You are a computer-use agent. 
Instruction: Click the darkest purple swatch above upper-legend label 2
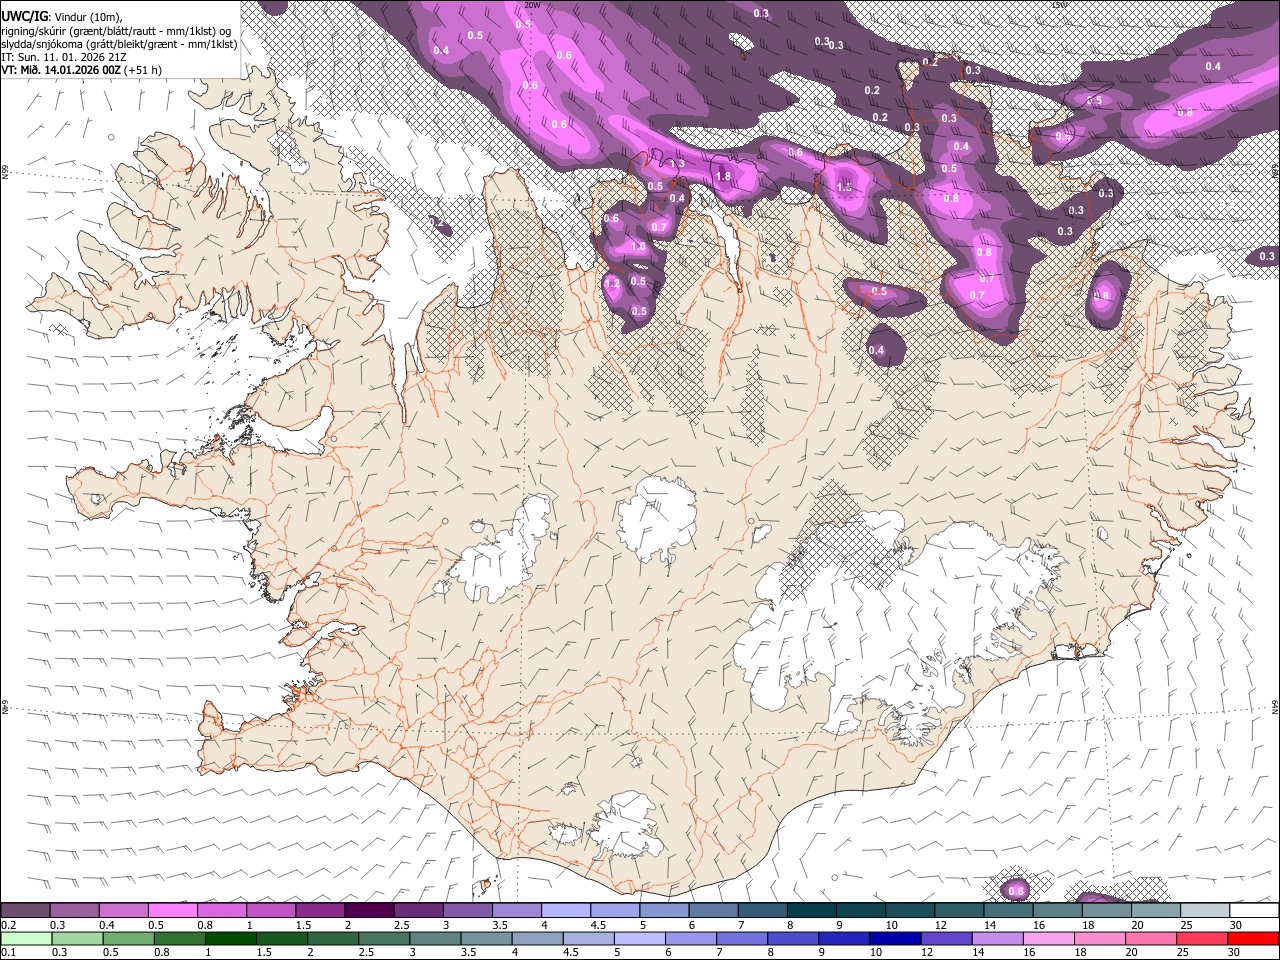(369, 911)
